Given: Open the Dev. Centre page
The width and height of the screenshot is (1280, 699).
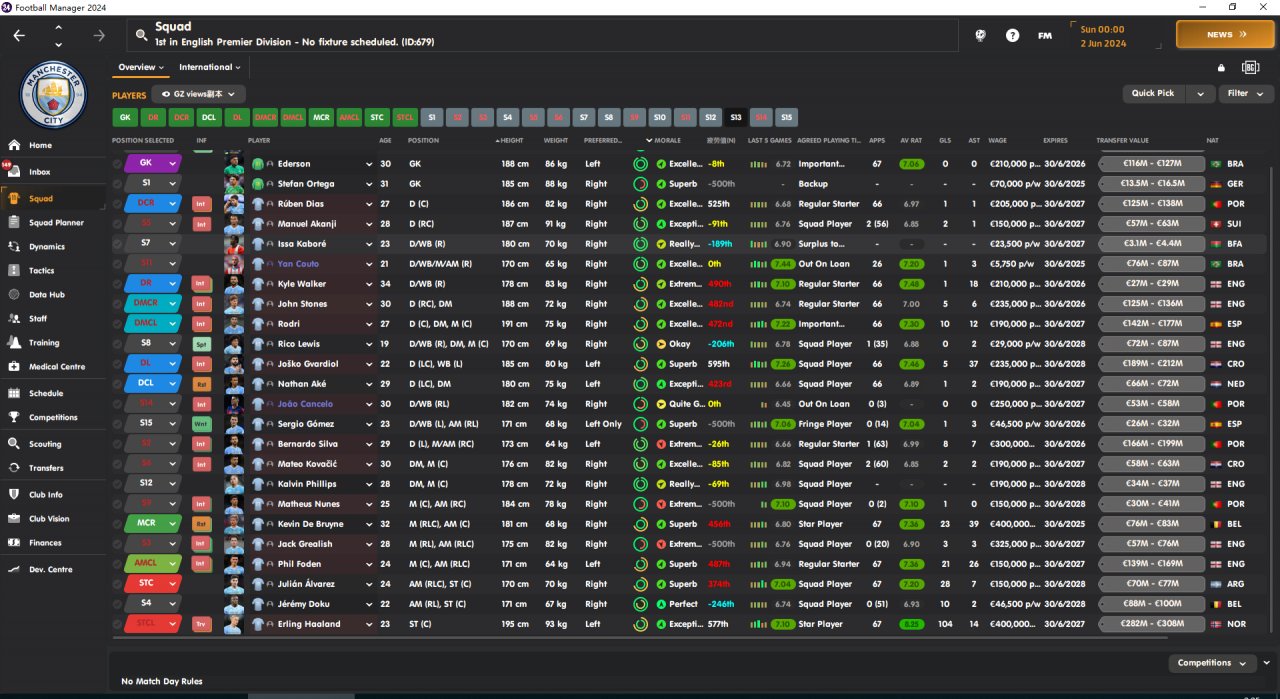Looking at the screenshot, I should tap(50, 569).
